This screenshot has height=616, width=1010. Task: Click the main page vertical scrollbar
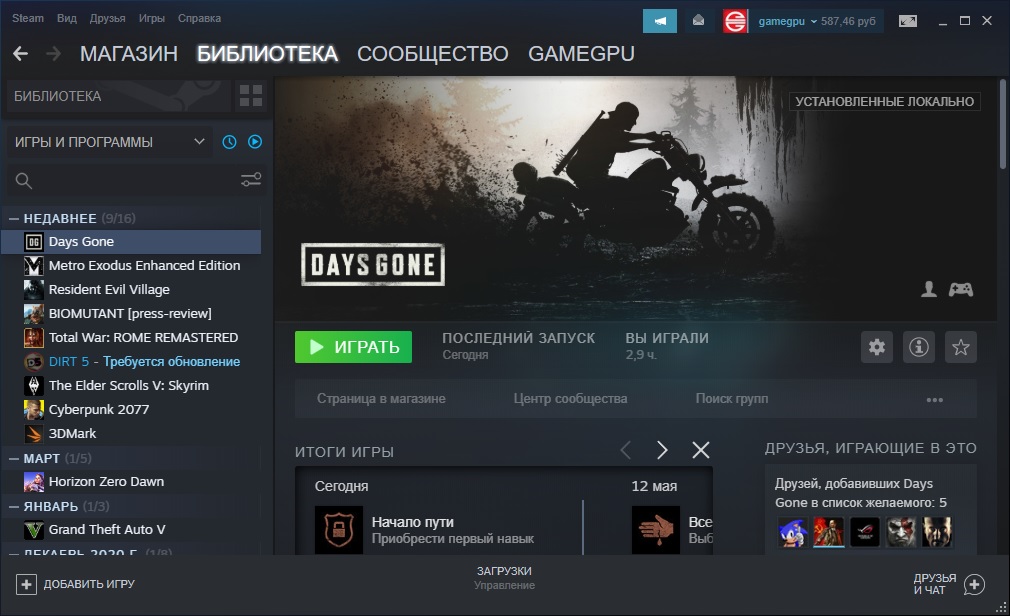pyautogui.click(x=1002, y=123)
